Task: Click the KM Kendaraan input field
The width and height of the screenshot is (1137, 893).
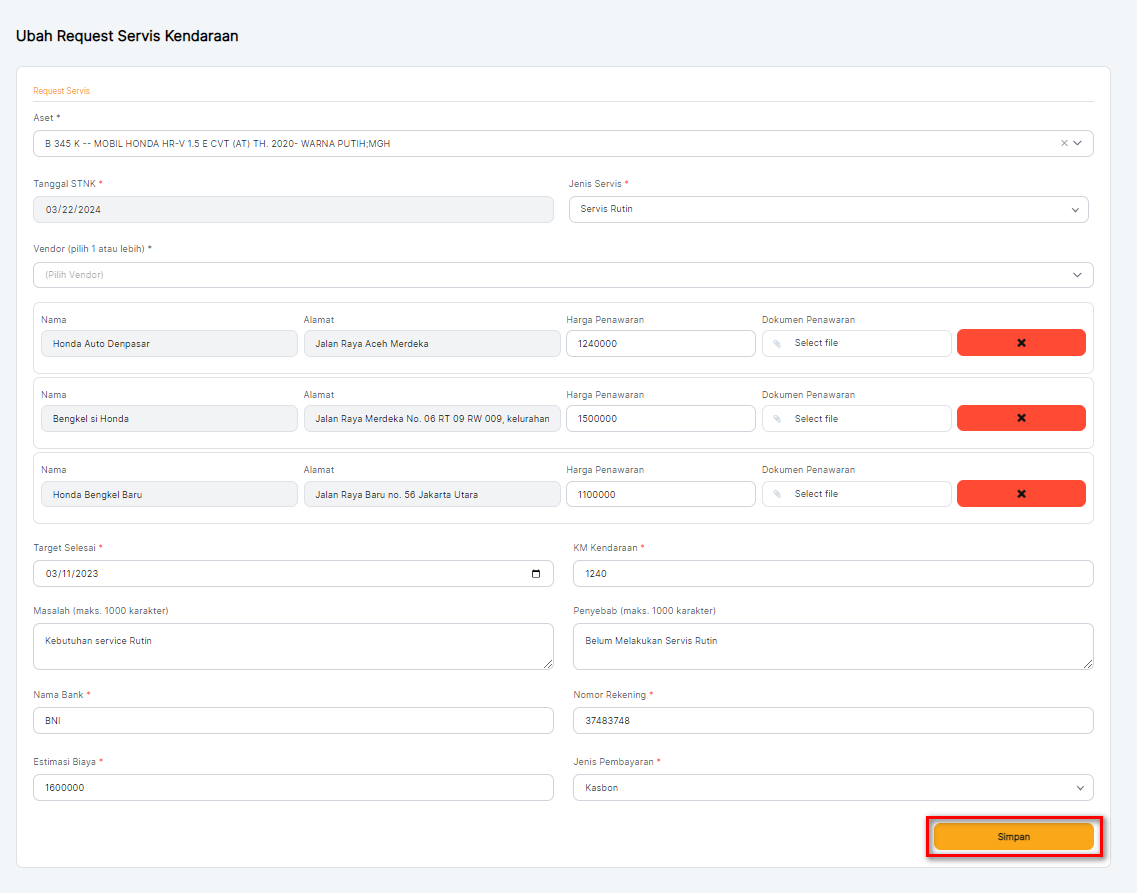Action: [x=832, y=574]
